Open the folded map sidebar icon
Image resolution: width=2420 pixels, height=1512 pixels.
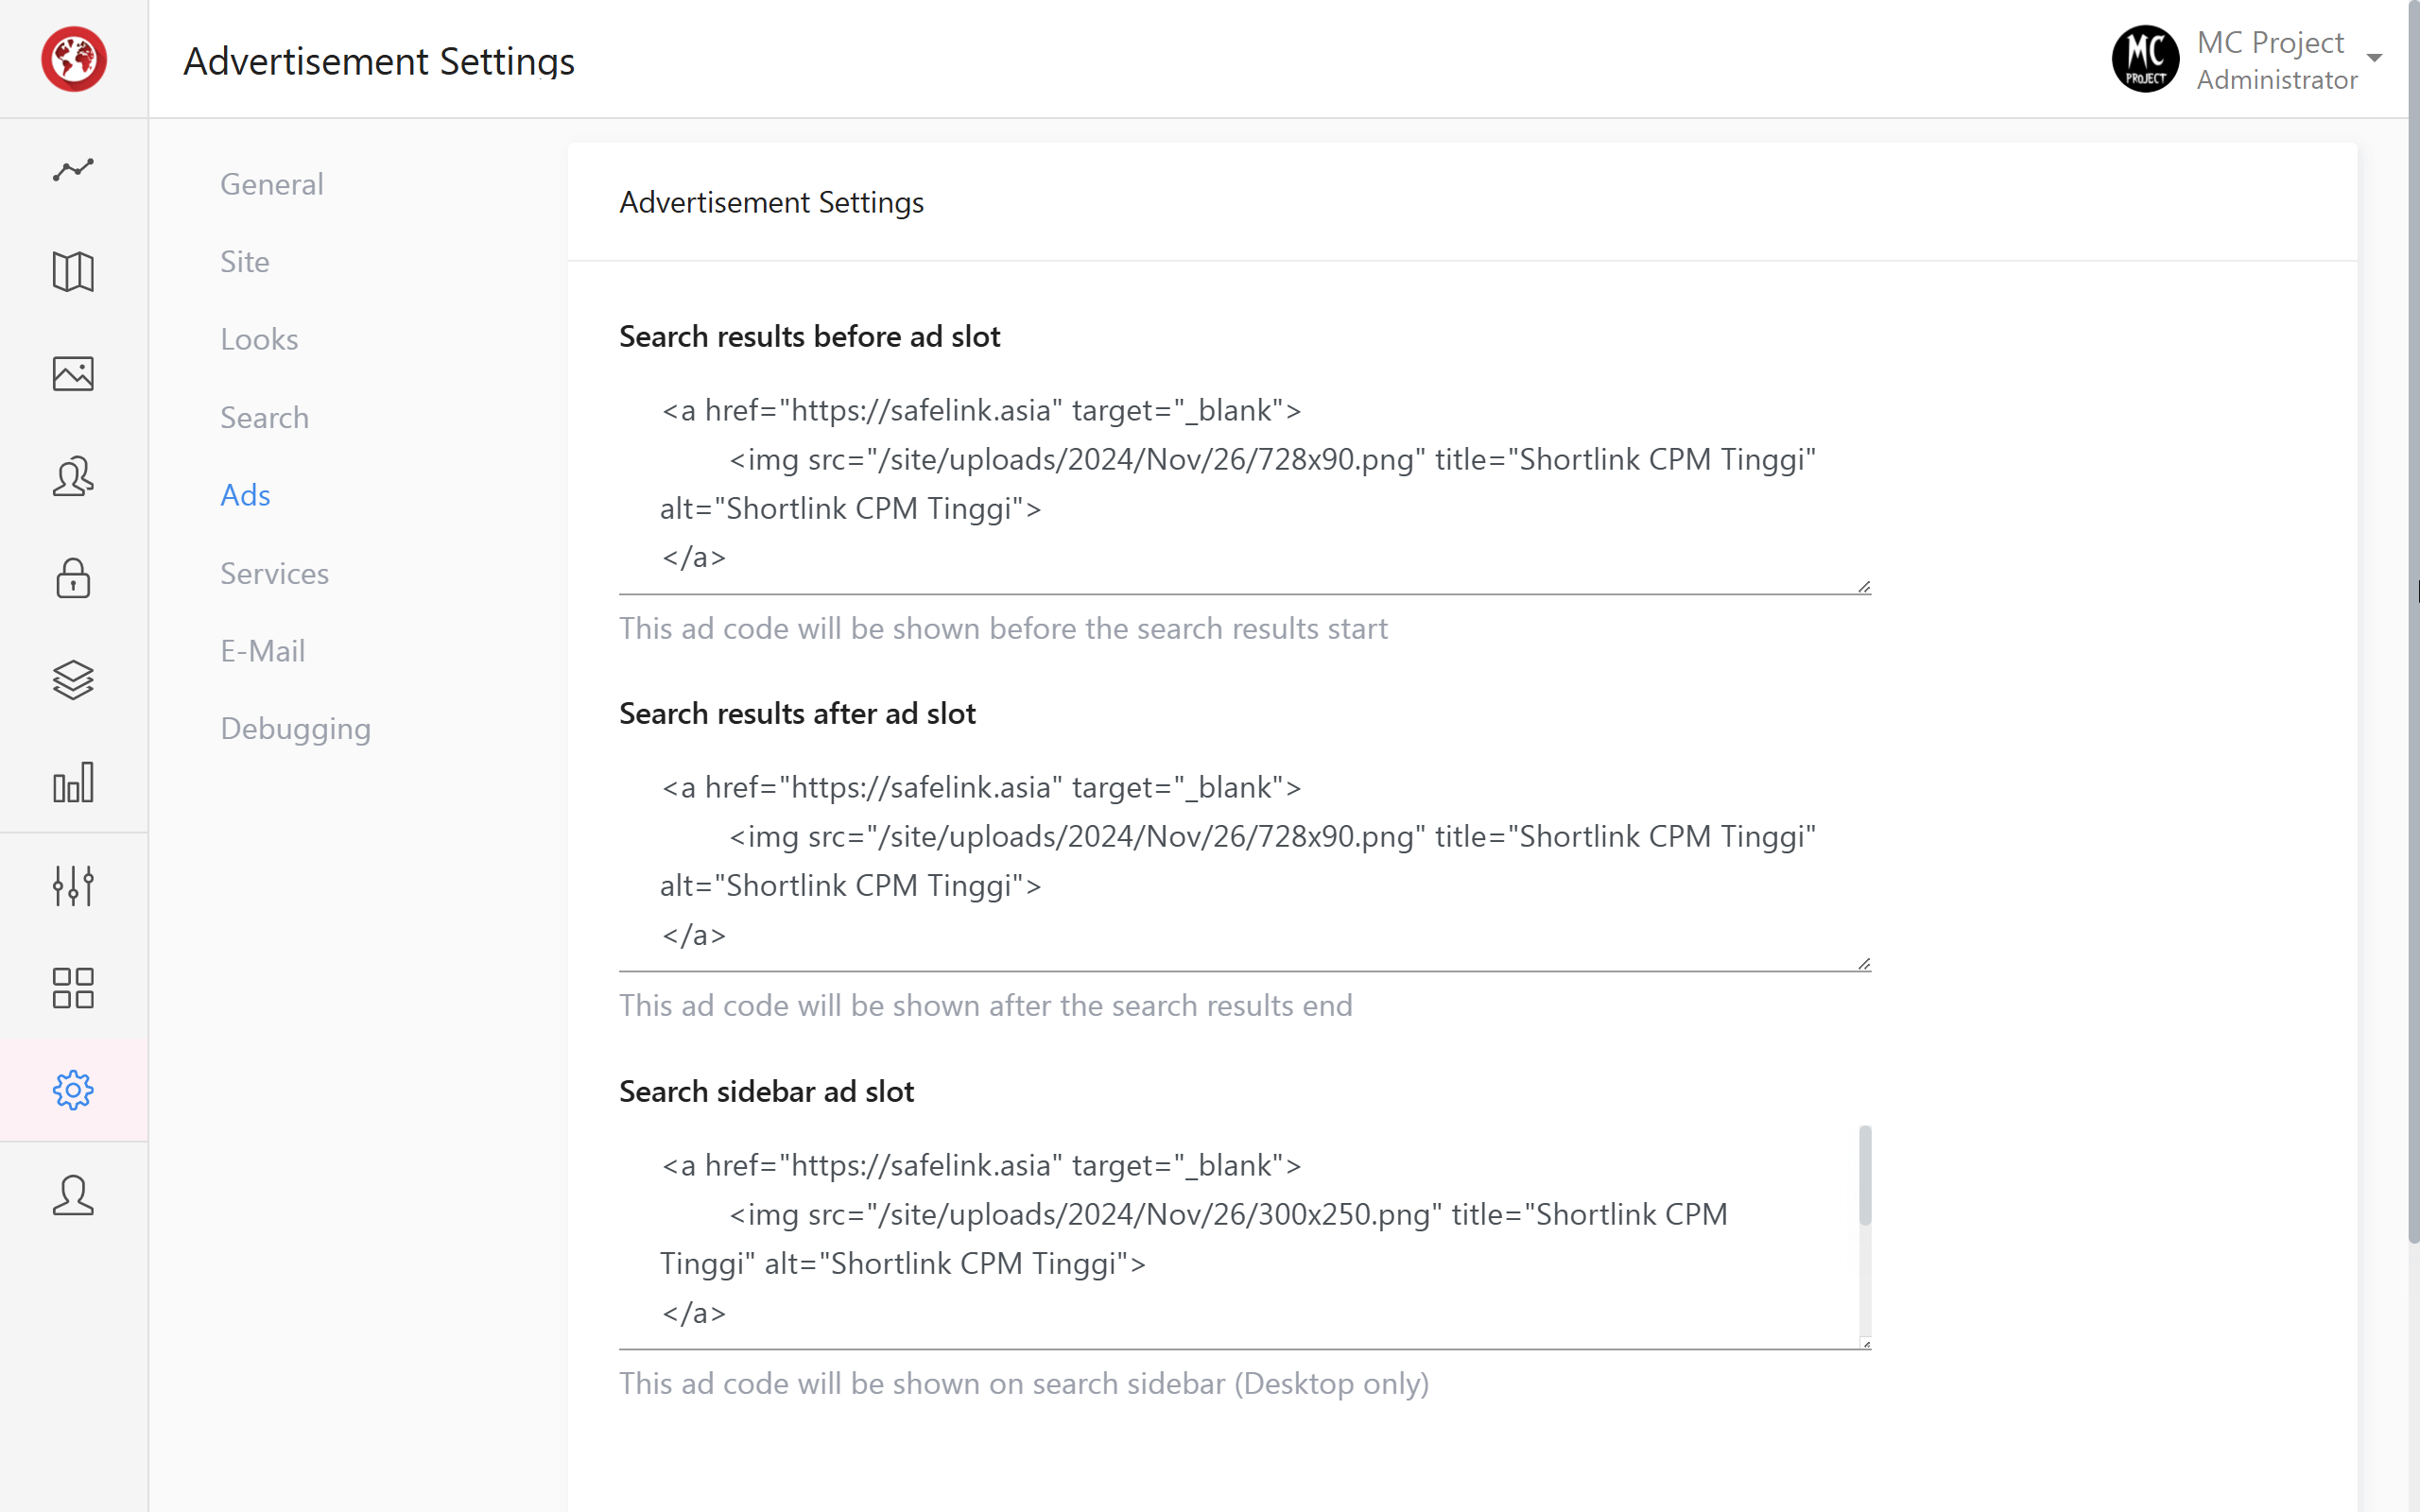73,272
